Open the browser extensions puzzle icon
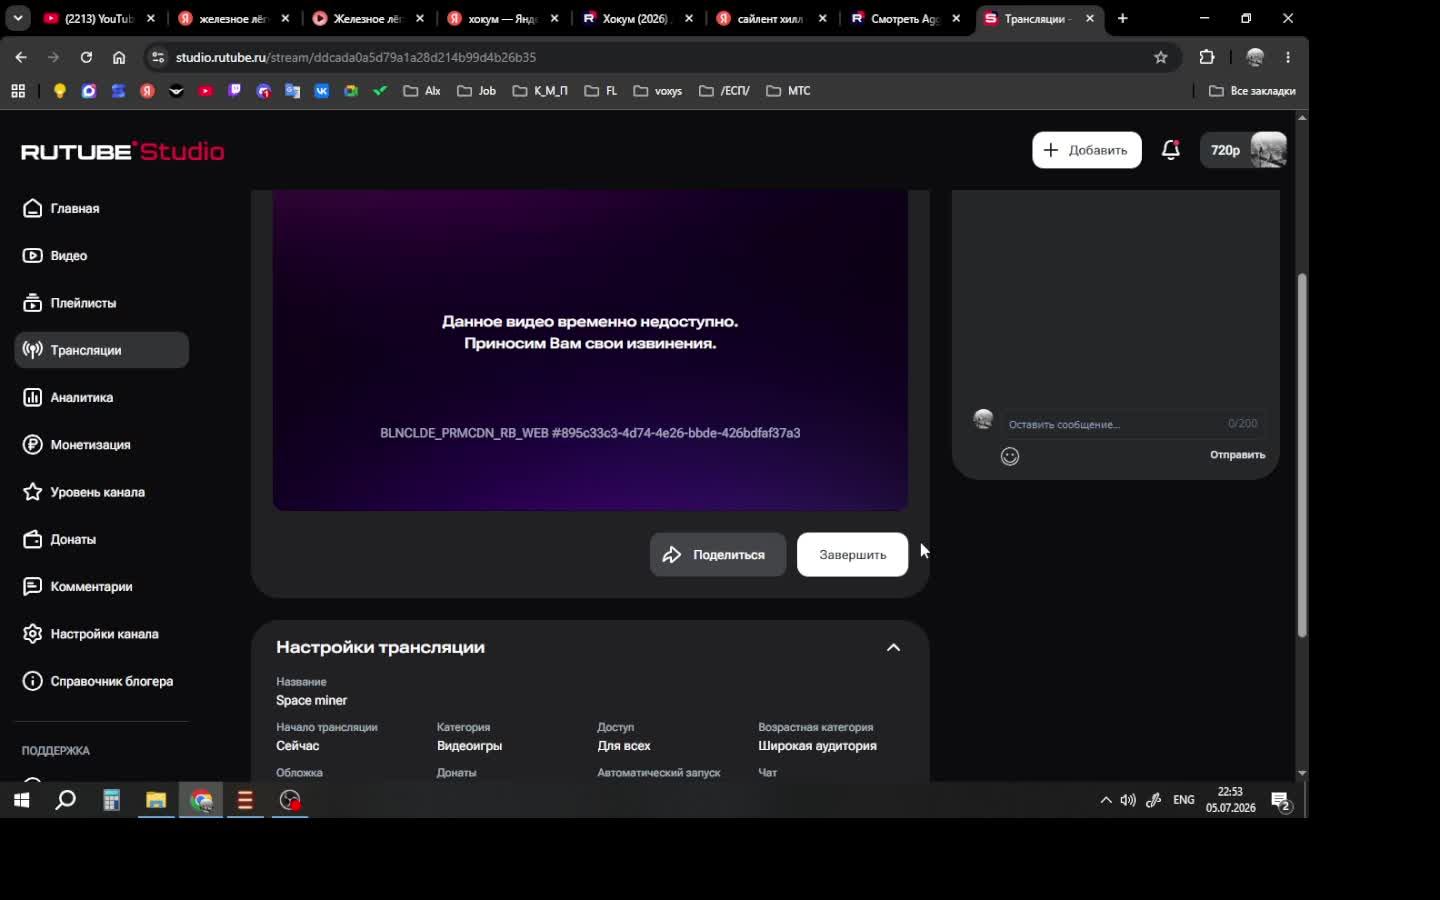1440x900 pixels. [1207, 57]
